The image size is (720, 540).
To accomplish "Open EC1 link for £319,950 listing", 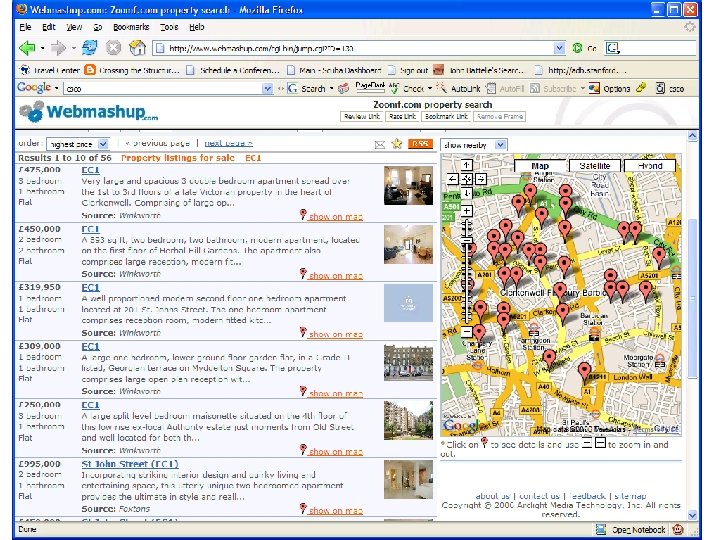I will point(90,287).
